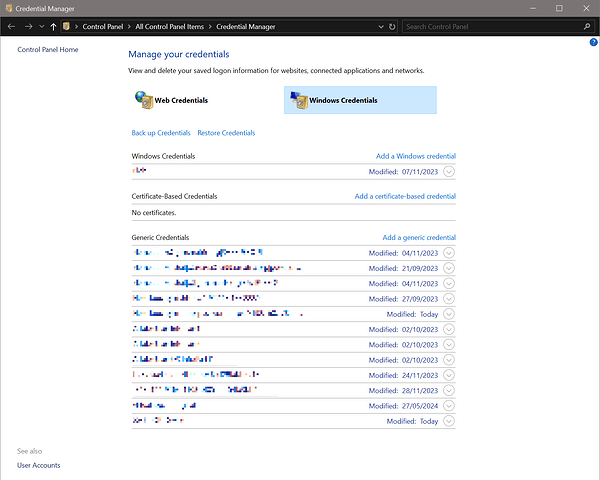
Task: Refresh the Credential Manager page
Action: click(x=392, y=27)
